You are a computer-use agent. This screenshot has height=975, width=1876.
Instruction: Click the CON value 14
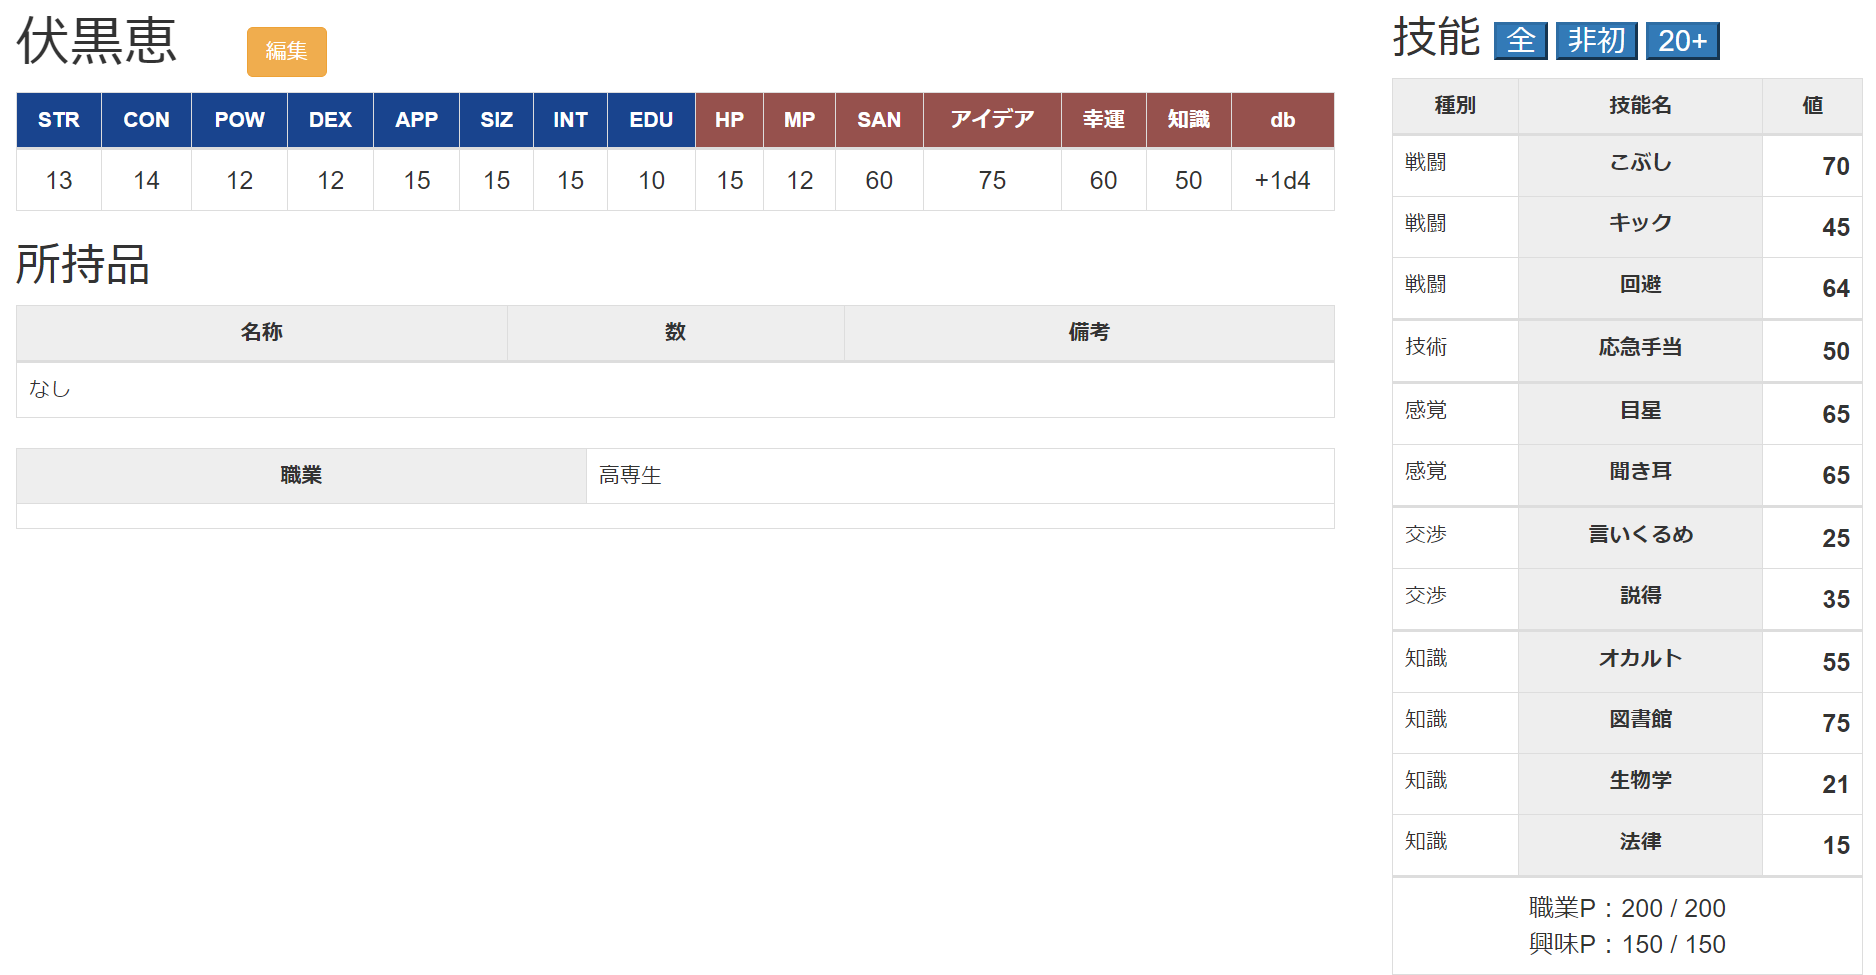pyautogui.click(x=147, y=180)
